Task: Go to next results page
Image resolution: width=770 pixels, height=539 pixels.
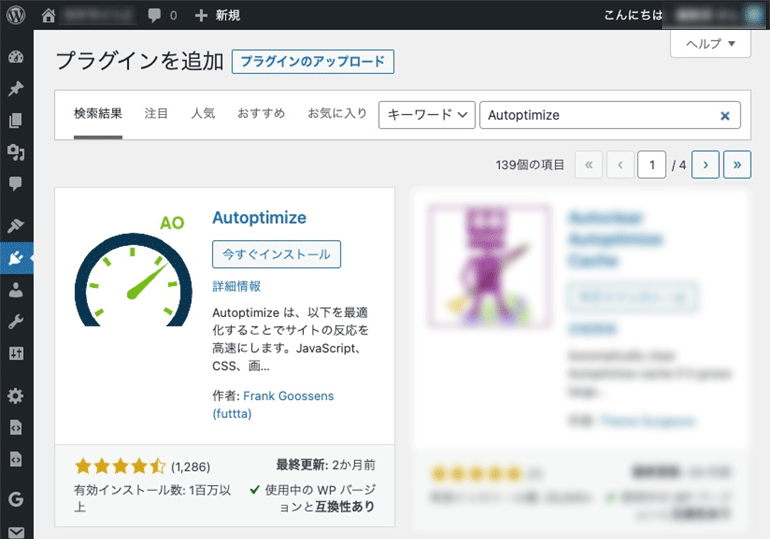Action: click(705, 164)
